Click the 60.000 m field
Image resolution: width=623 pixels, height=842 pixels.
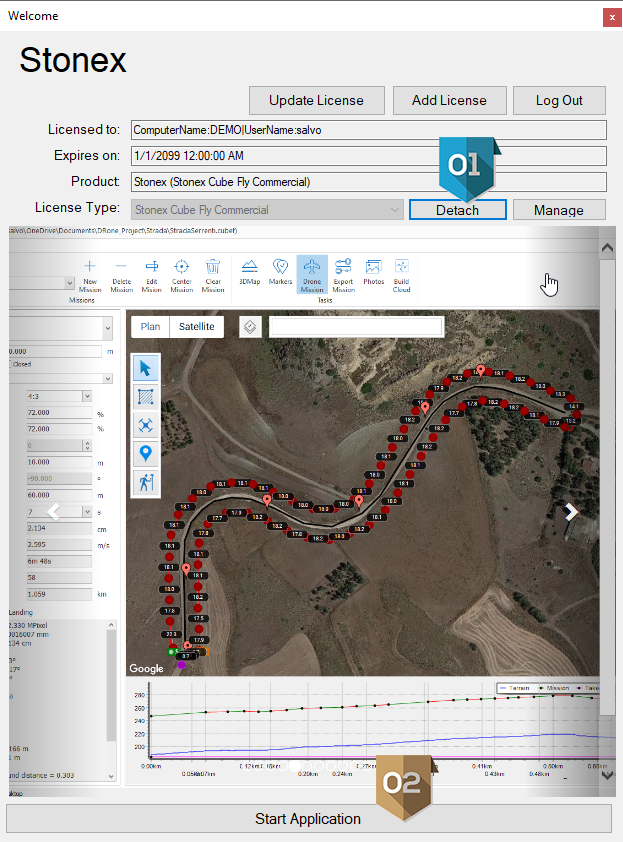pos(60,495)
